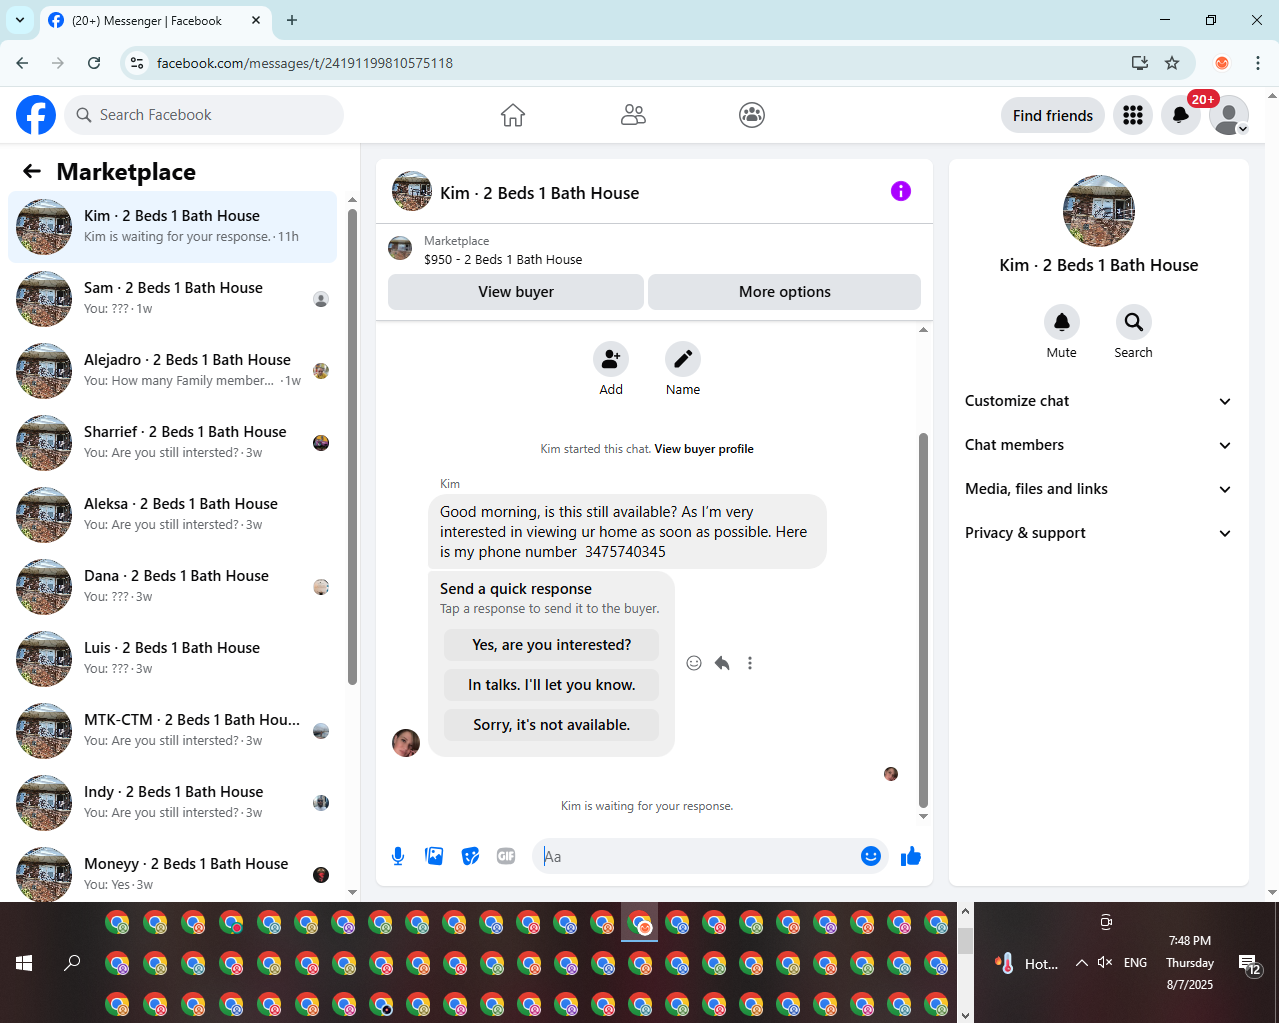Send quick response 'In talks. I'll let you know.'

click(x=552, y=685)
